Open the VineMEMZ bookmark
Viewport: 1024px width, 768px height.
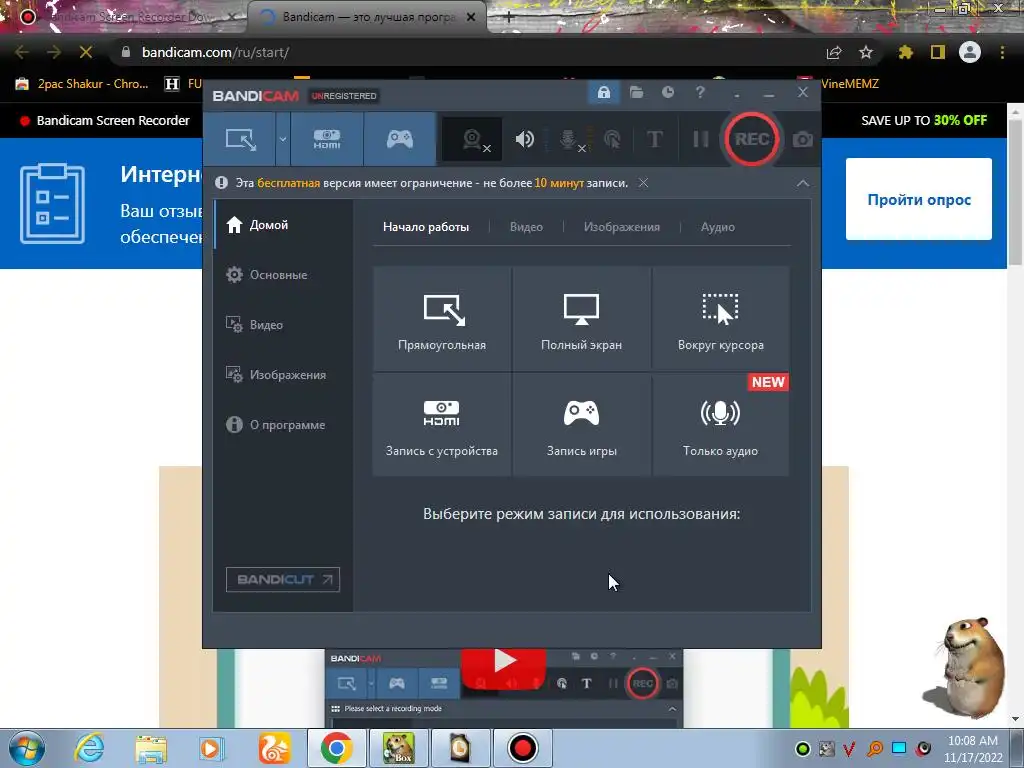point(850,84)
